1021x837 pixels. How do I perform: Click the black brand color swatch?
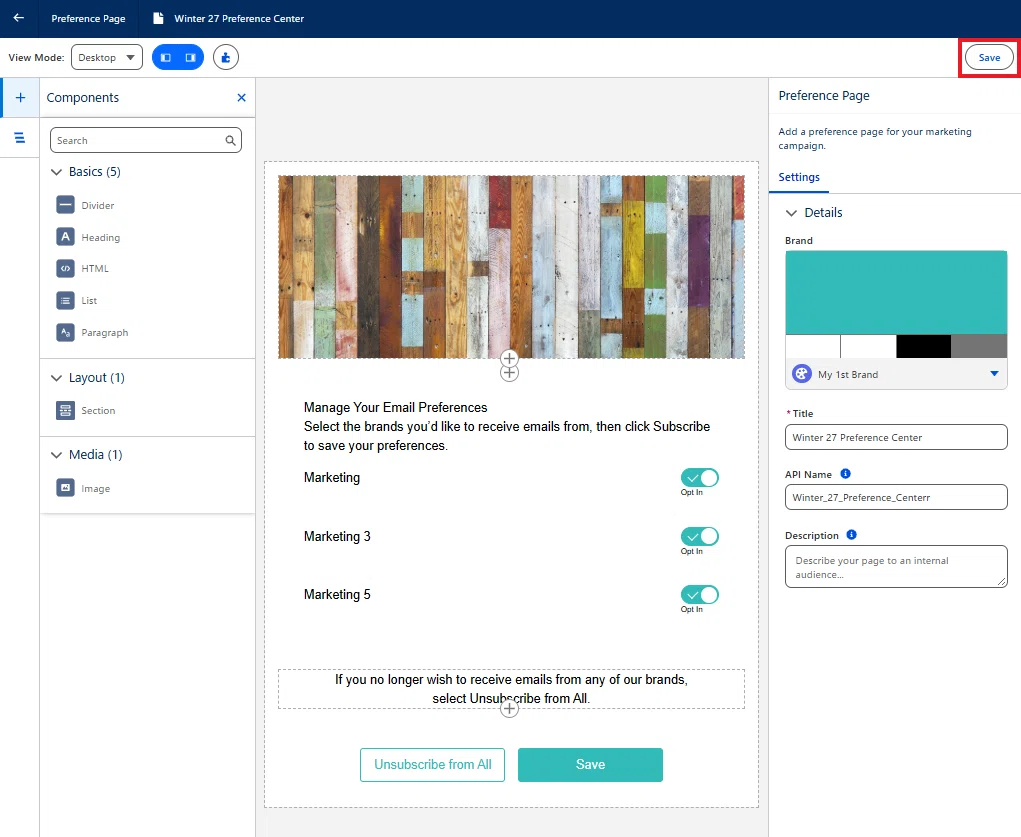[923, 347]
